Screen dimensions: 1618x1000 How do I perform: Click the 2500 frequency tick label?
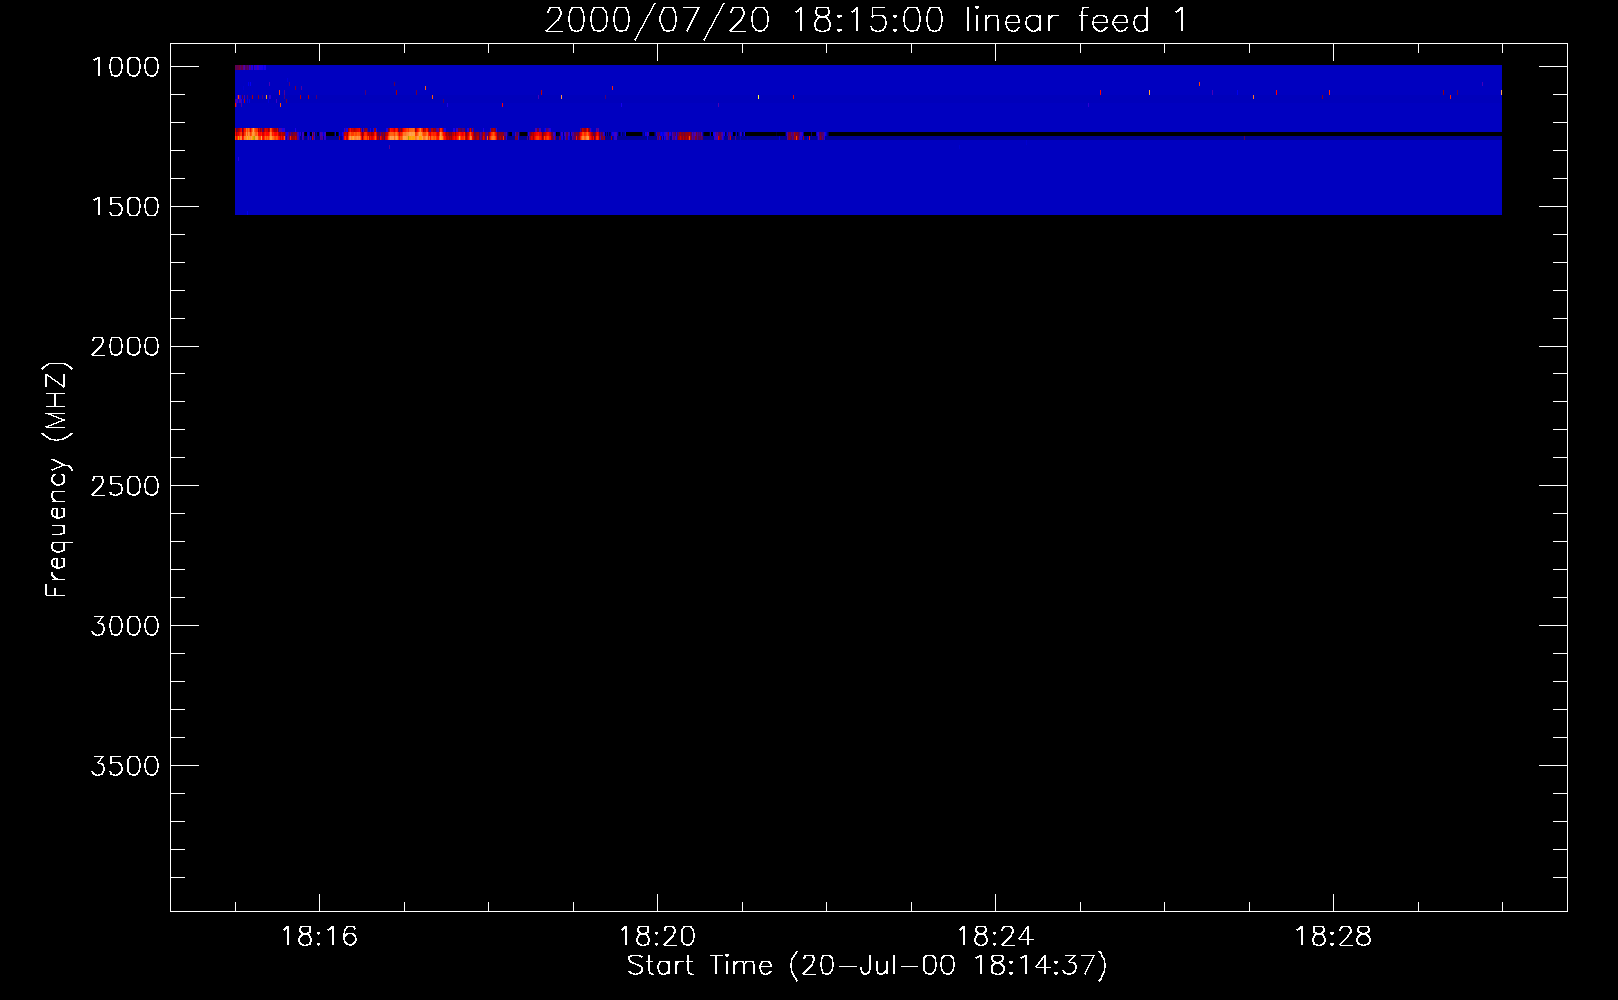tap(125, 486)
